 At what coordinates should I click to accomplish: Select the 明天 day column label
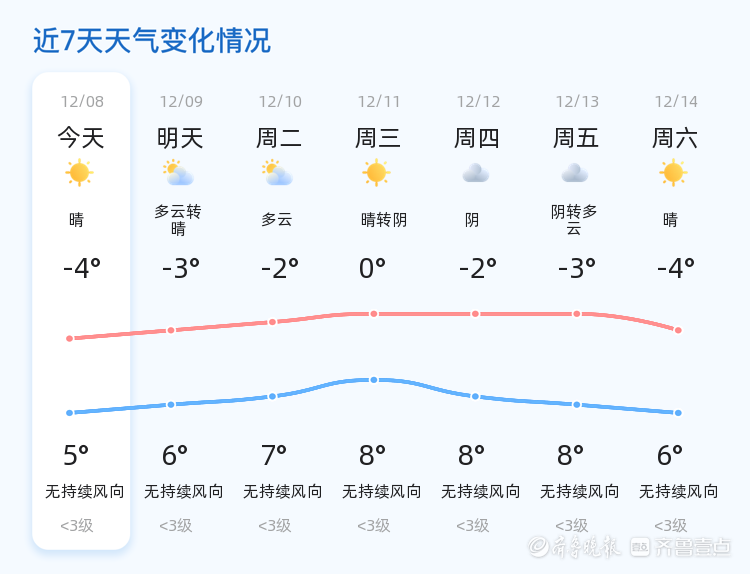coord(180,138)
